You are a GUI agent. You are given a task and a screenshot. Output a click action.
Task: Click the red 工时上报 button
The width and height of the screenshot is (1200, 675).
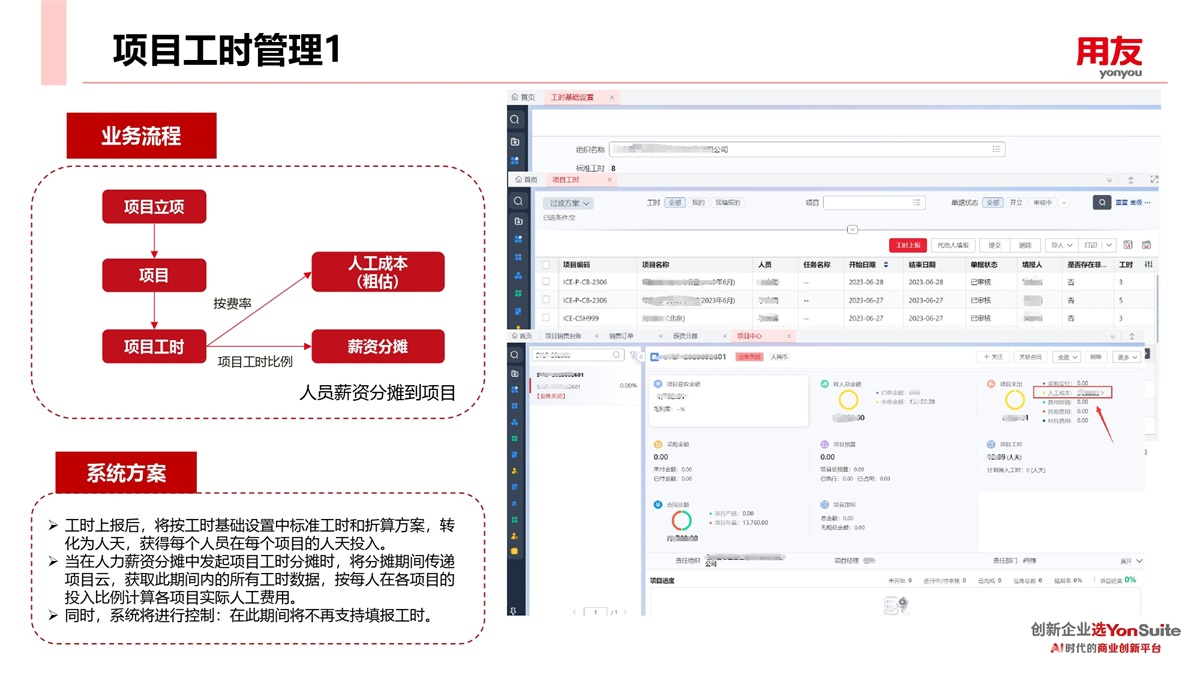click(x=907, y=245)
